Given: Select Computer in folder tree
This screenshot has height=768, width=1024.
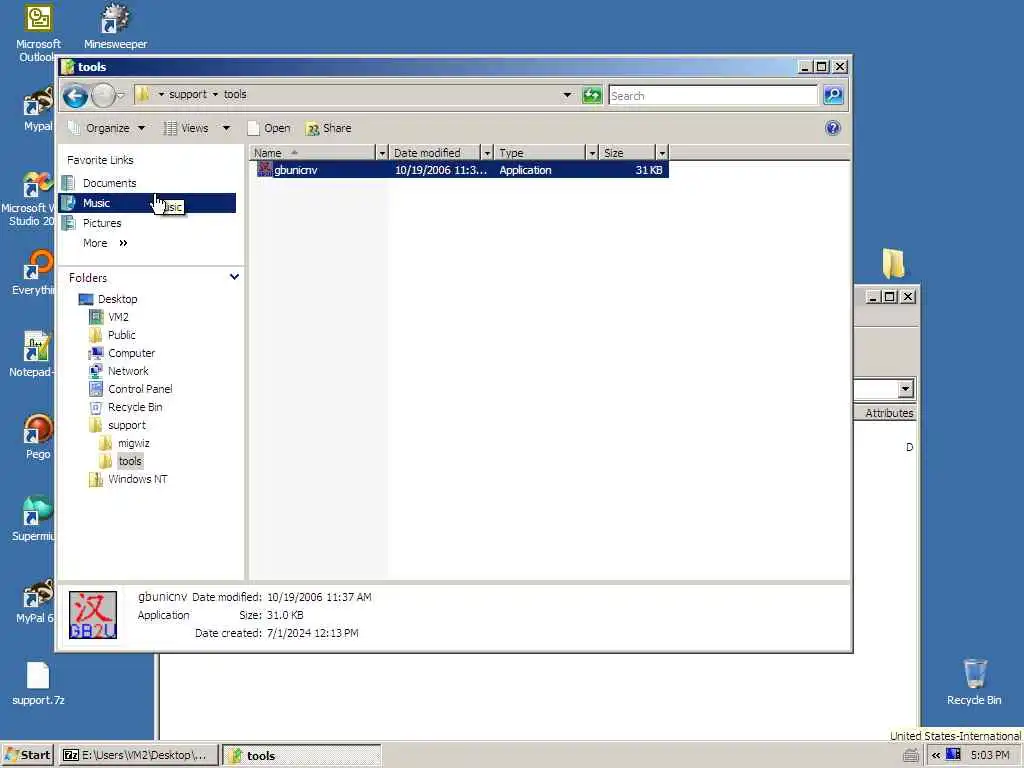Looking at the screenshot, I should pyautogui.click(x=131, y=353).
